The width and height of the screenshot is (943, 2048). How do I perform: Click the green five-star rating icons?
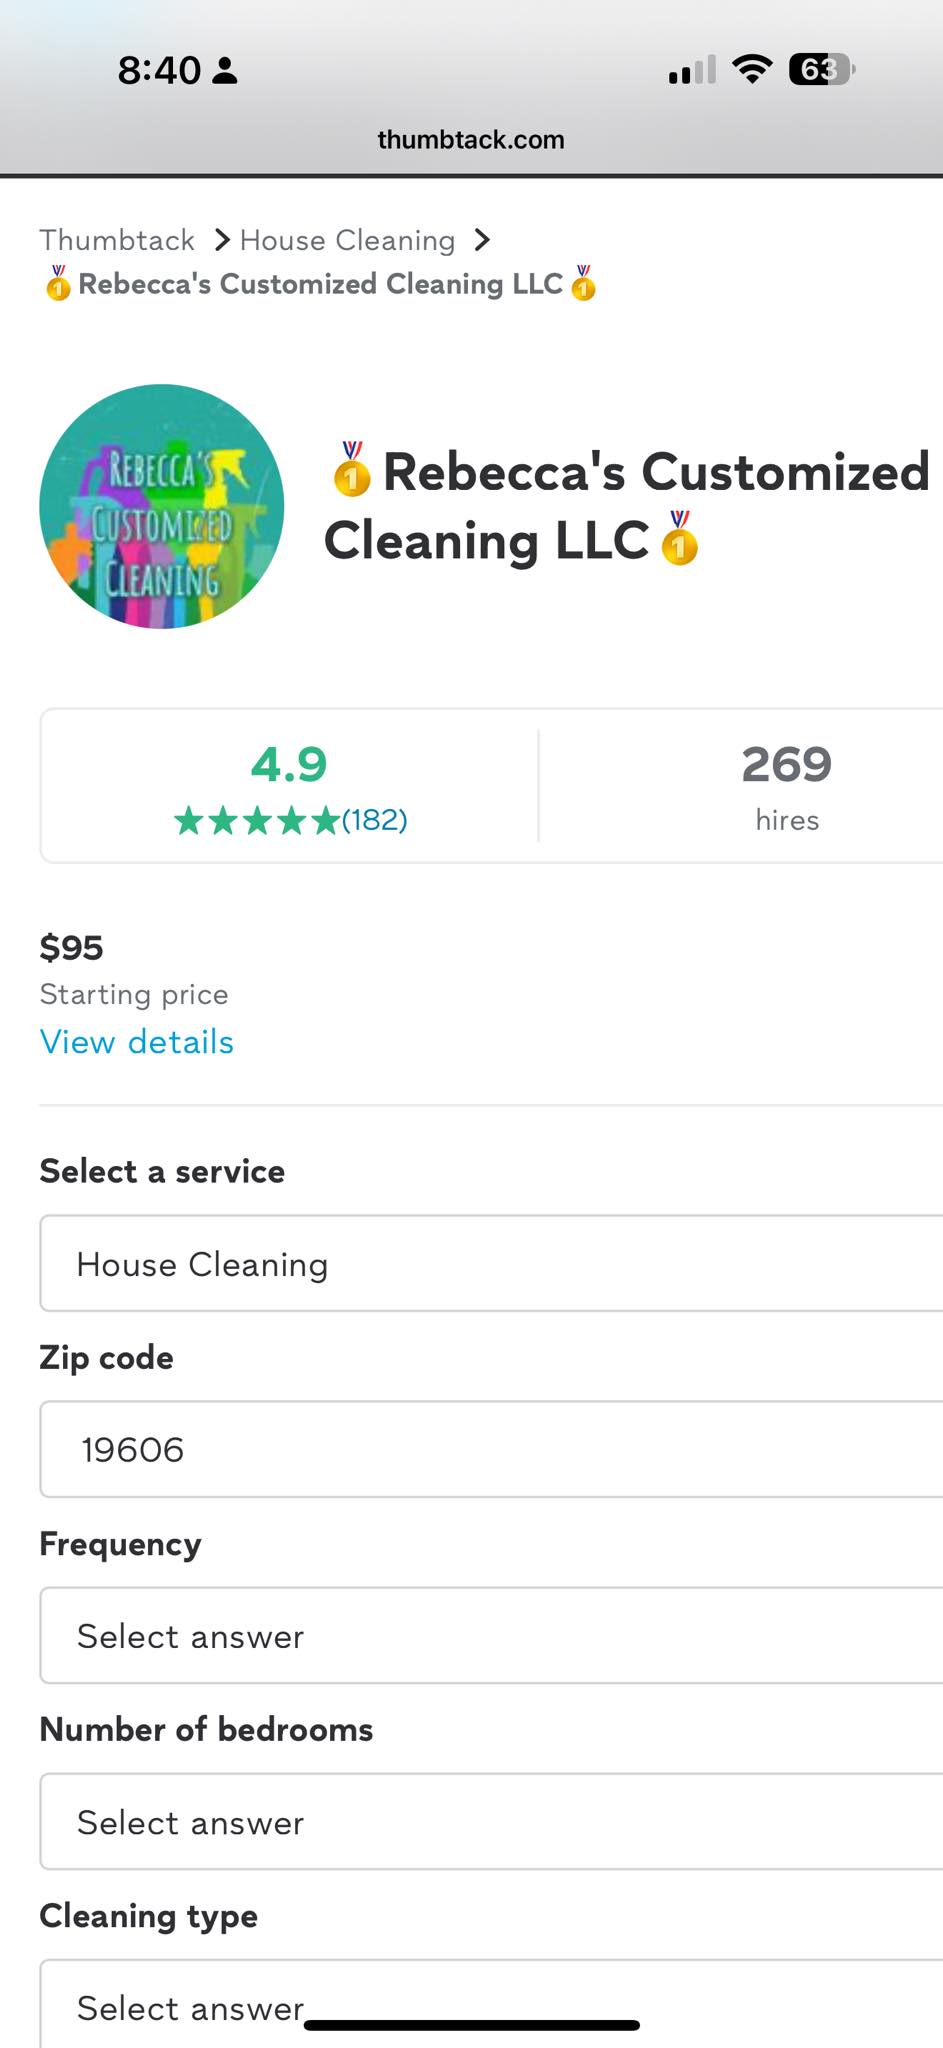(257, 821)
